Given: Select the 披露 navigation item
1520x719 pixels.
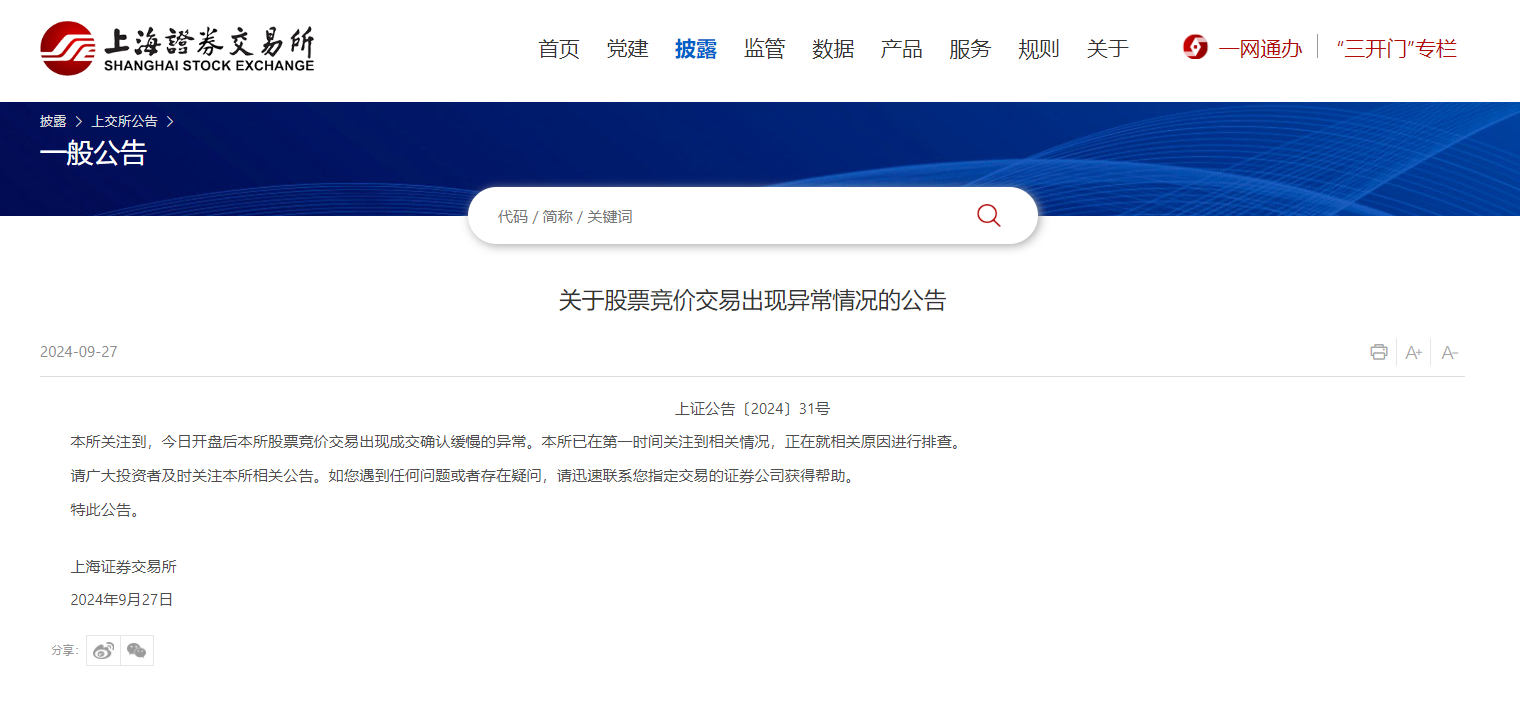Looking at the screenshot, I should [696, 49].
